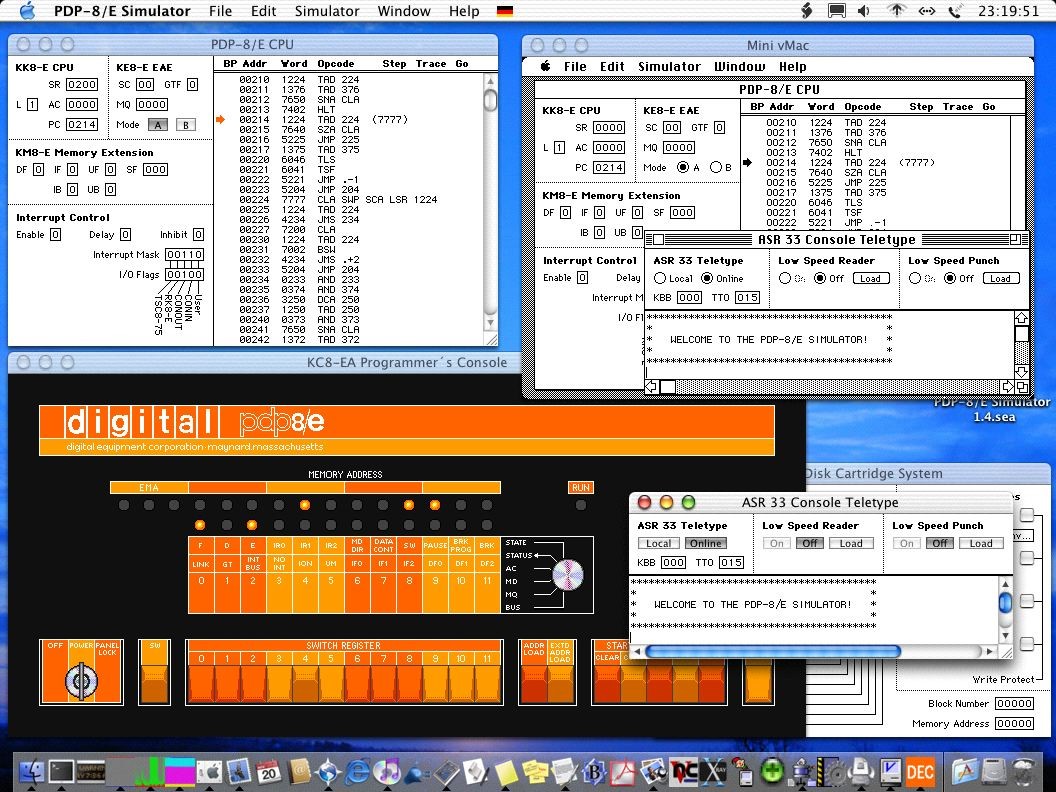Turn the power key switch on the console
The image size is (1056, 792).
(81, 680)
